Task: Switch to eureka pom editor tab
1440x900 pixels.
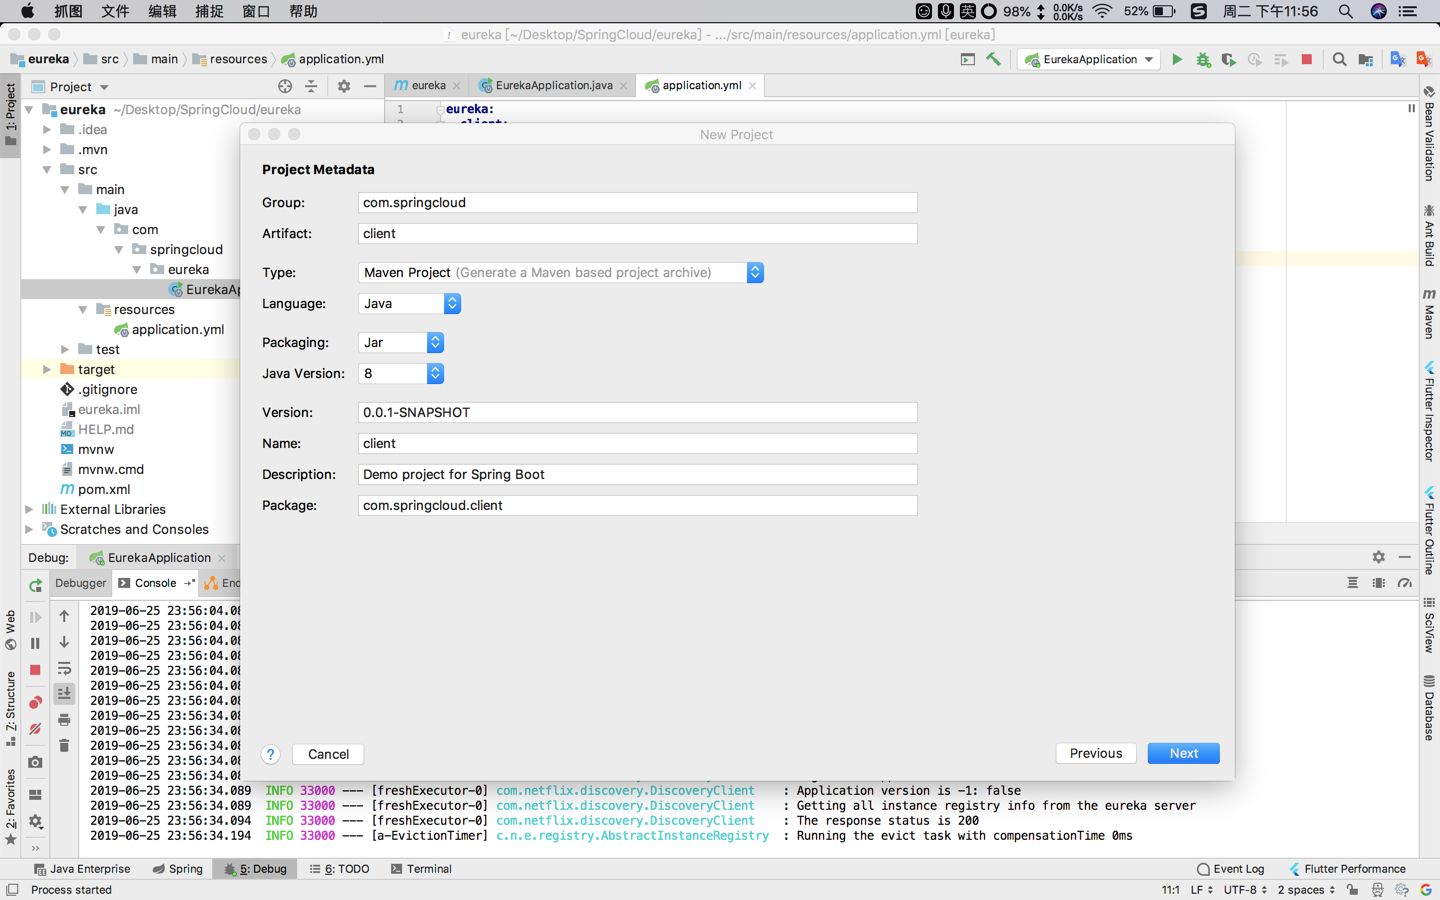Action: point(428,86)
